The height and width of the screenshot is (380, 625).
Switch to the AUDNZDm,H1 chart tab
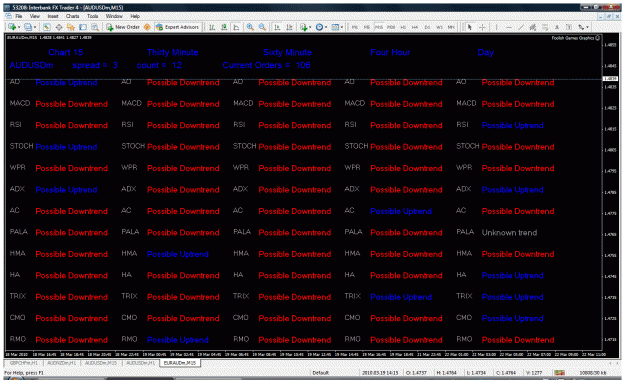tap(61, 363)
